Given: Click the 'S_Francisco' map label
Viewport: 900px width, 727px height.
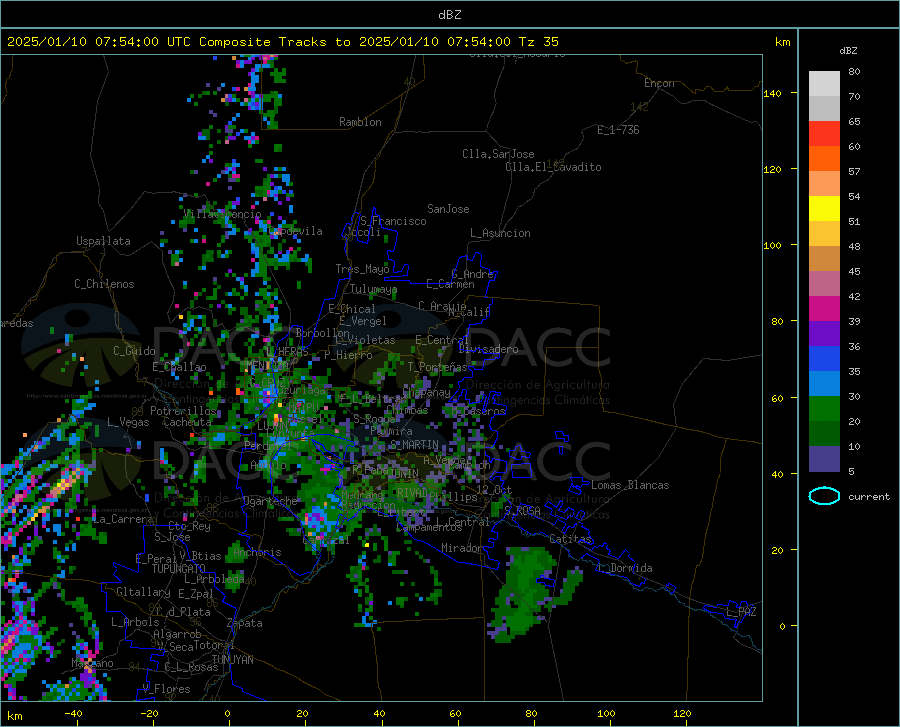Looking at the screenshot, I should [393, 221].
